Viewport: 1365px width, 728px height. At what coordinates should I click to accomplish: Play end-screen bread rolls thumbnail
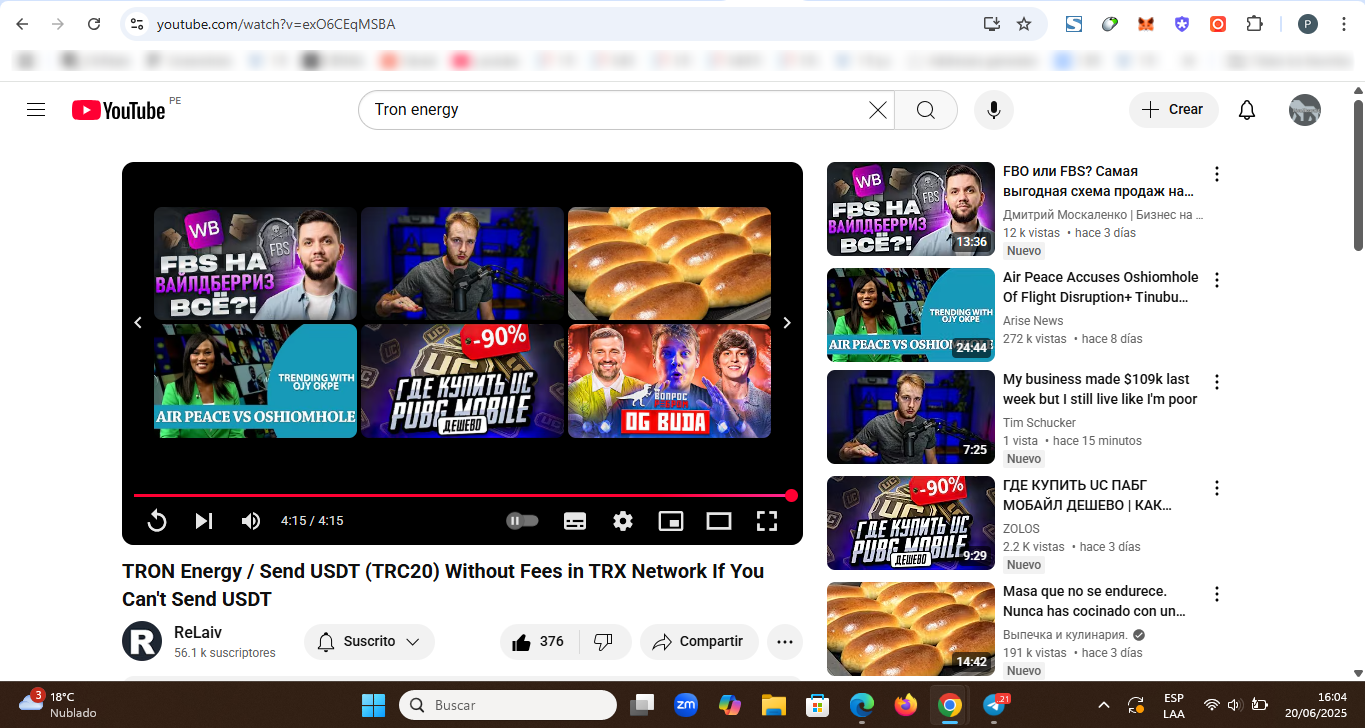pyautogui.click(x=669, y=263)
